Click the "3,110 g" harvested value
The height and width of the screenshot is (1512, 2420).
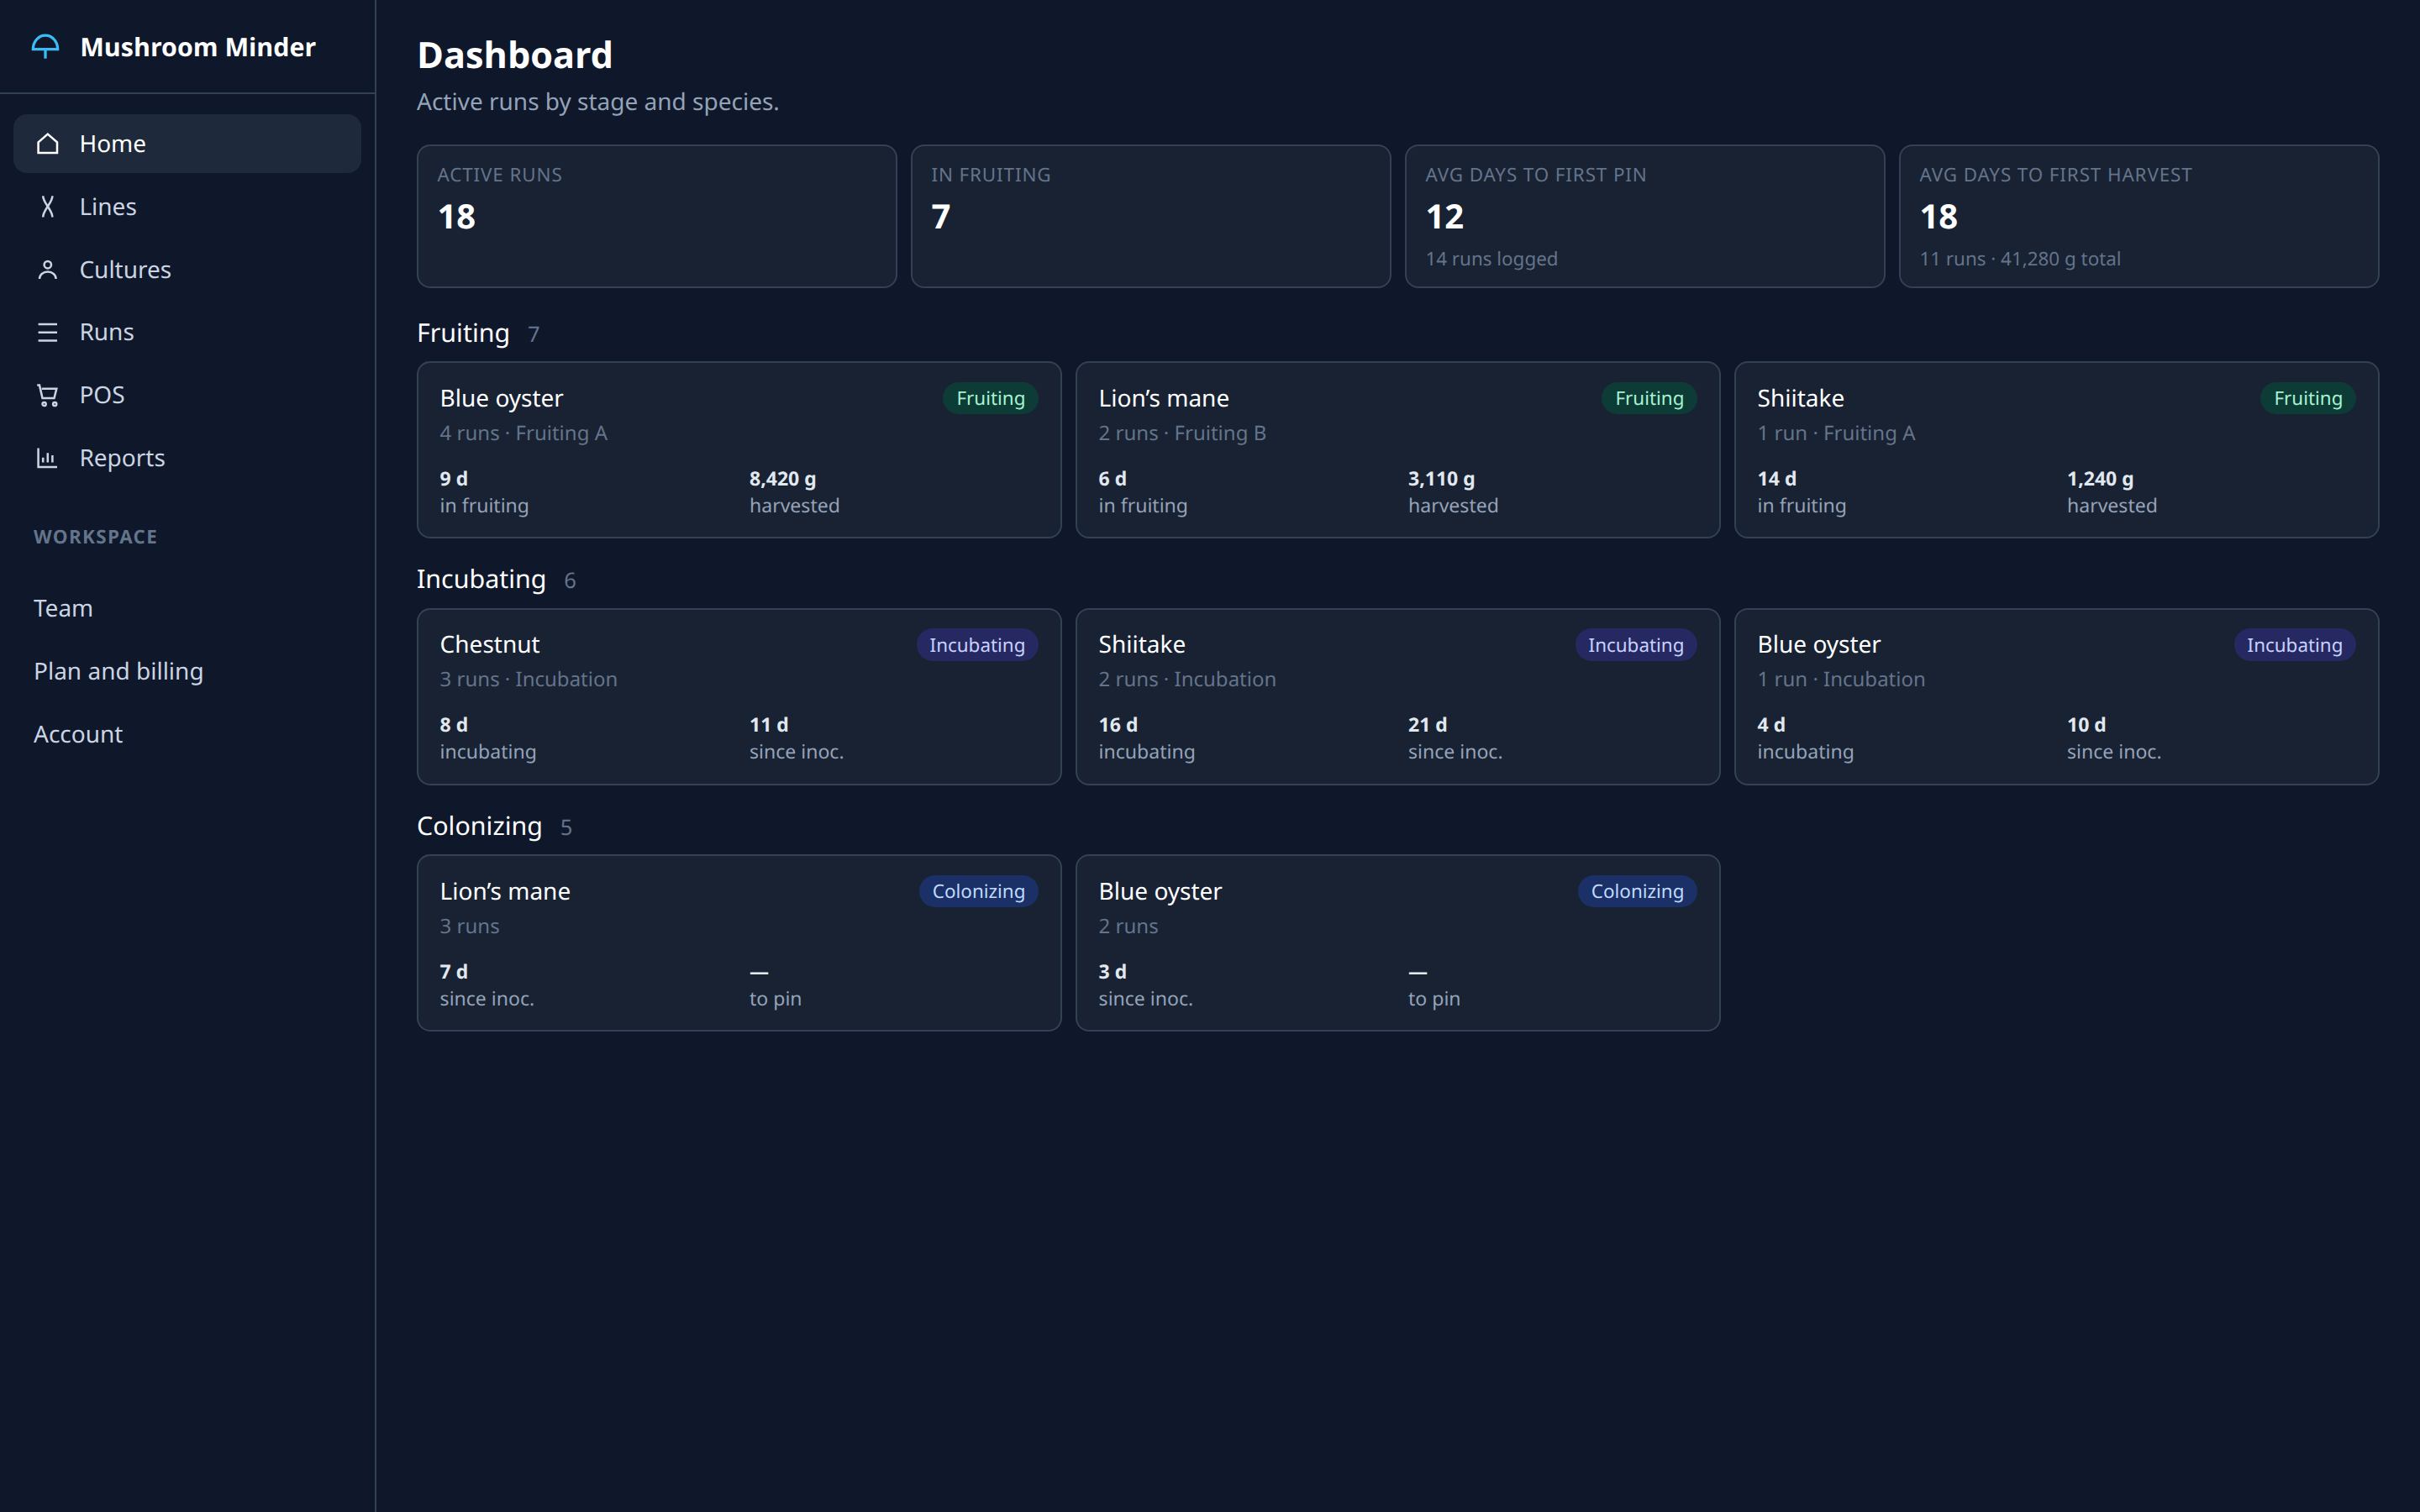point(1441,479)
